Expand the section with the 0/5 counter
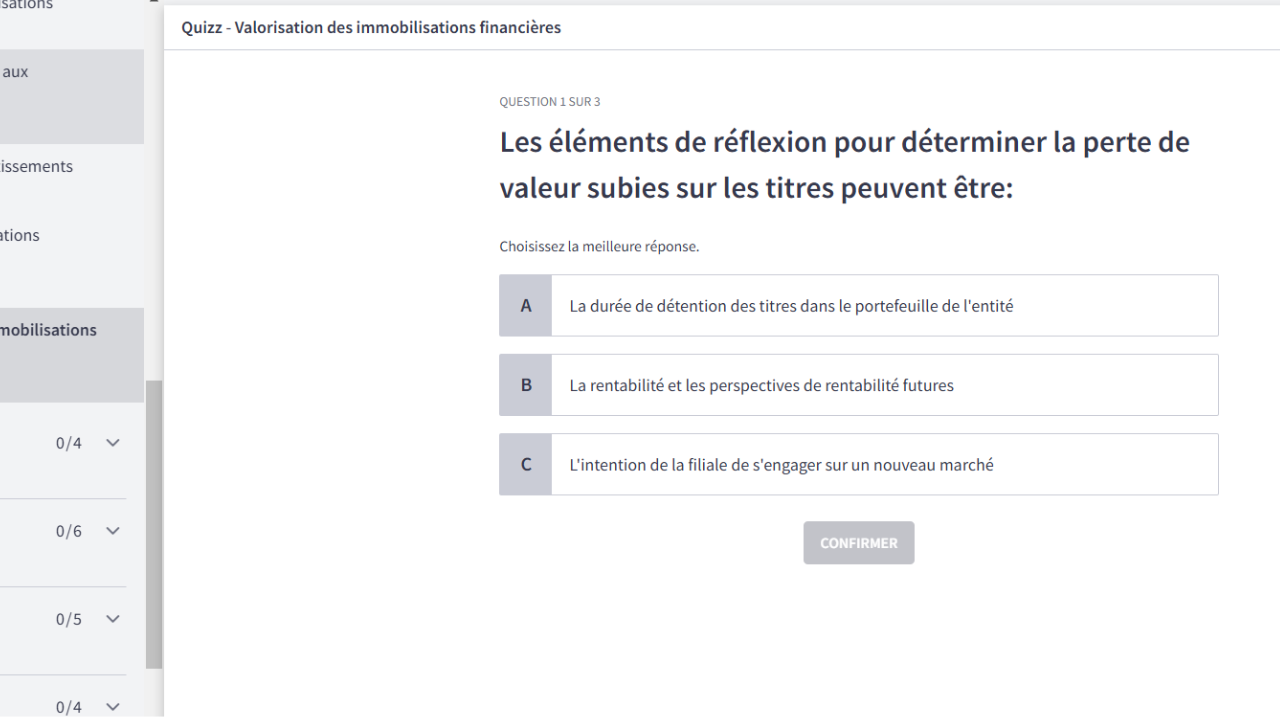1280x720 pixels. pyautogui.click(x=112, y=619)
